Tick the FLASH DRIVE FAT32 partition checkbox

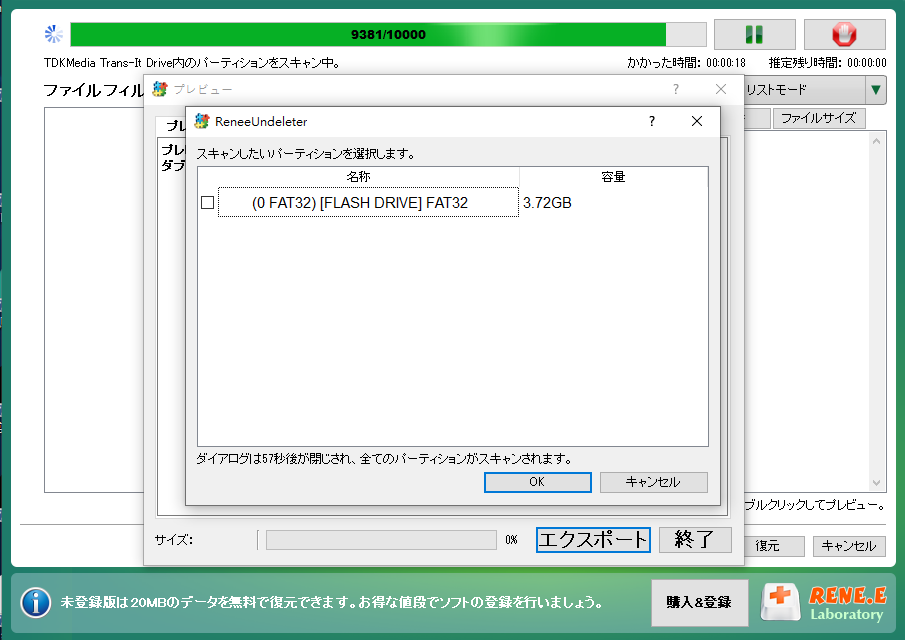point(207,203)
